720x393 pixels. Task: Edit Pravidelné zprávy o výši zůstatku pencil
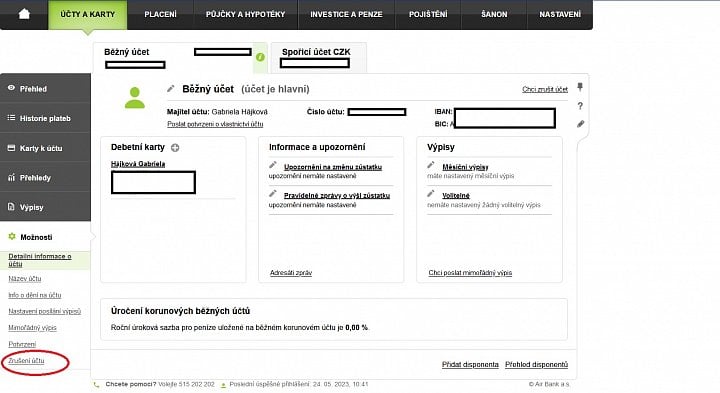pyautogui.click(x=273, y=193)
